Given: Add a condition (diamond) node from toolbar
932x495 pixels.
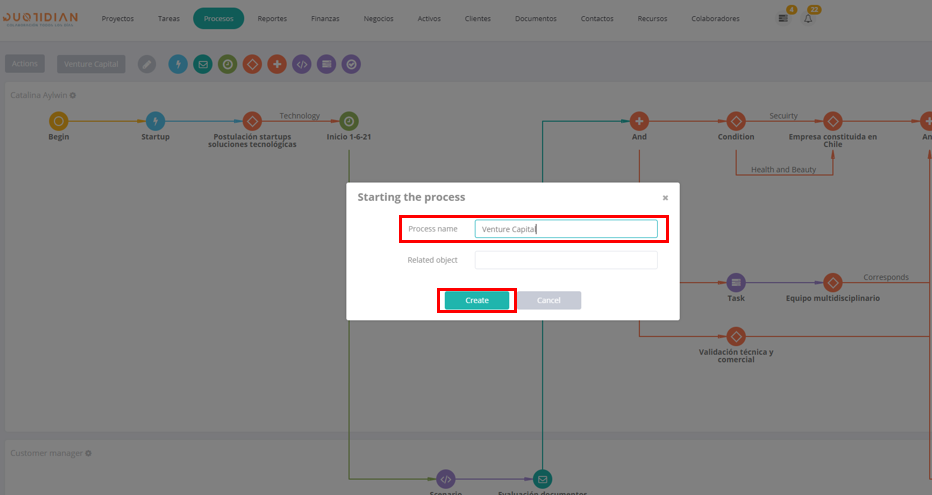Looking at the screenshot, I should pos(252,64).
